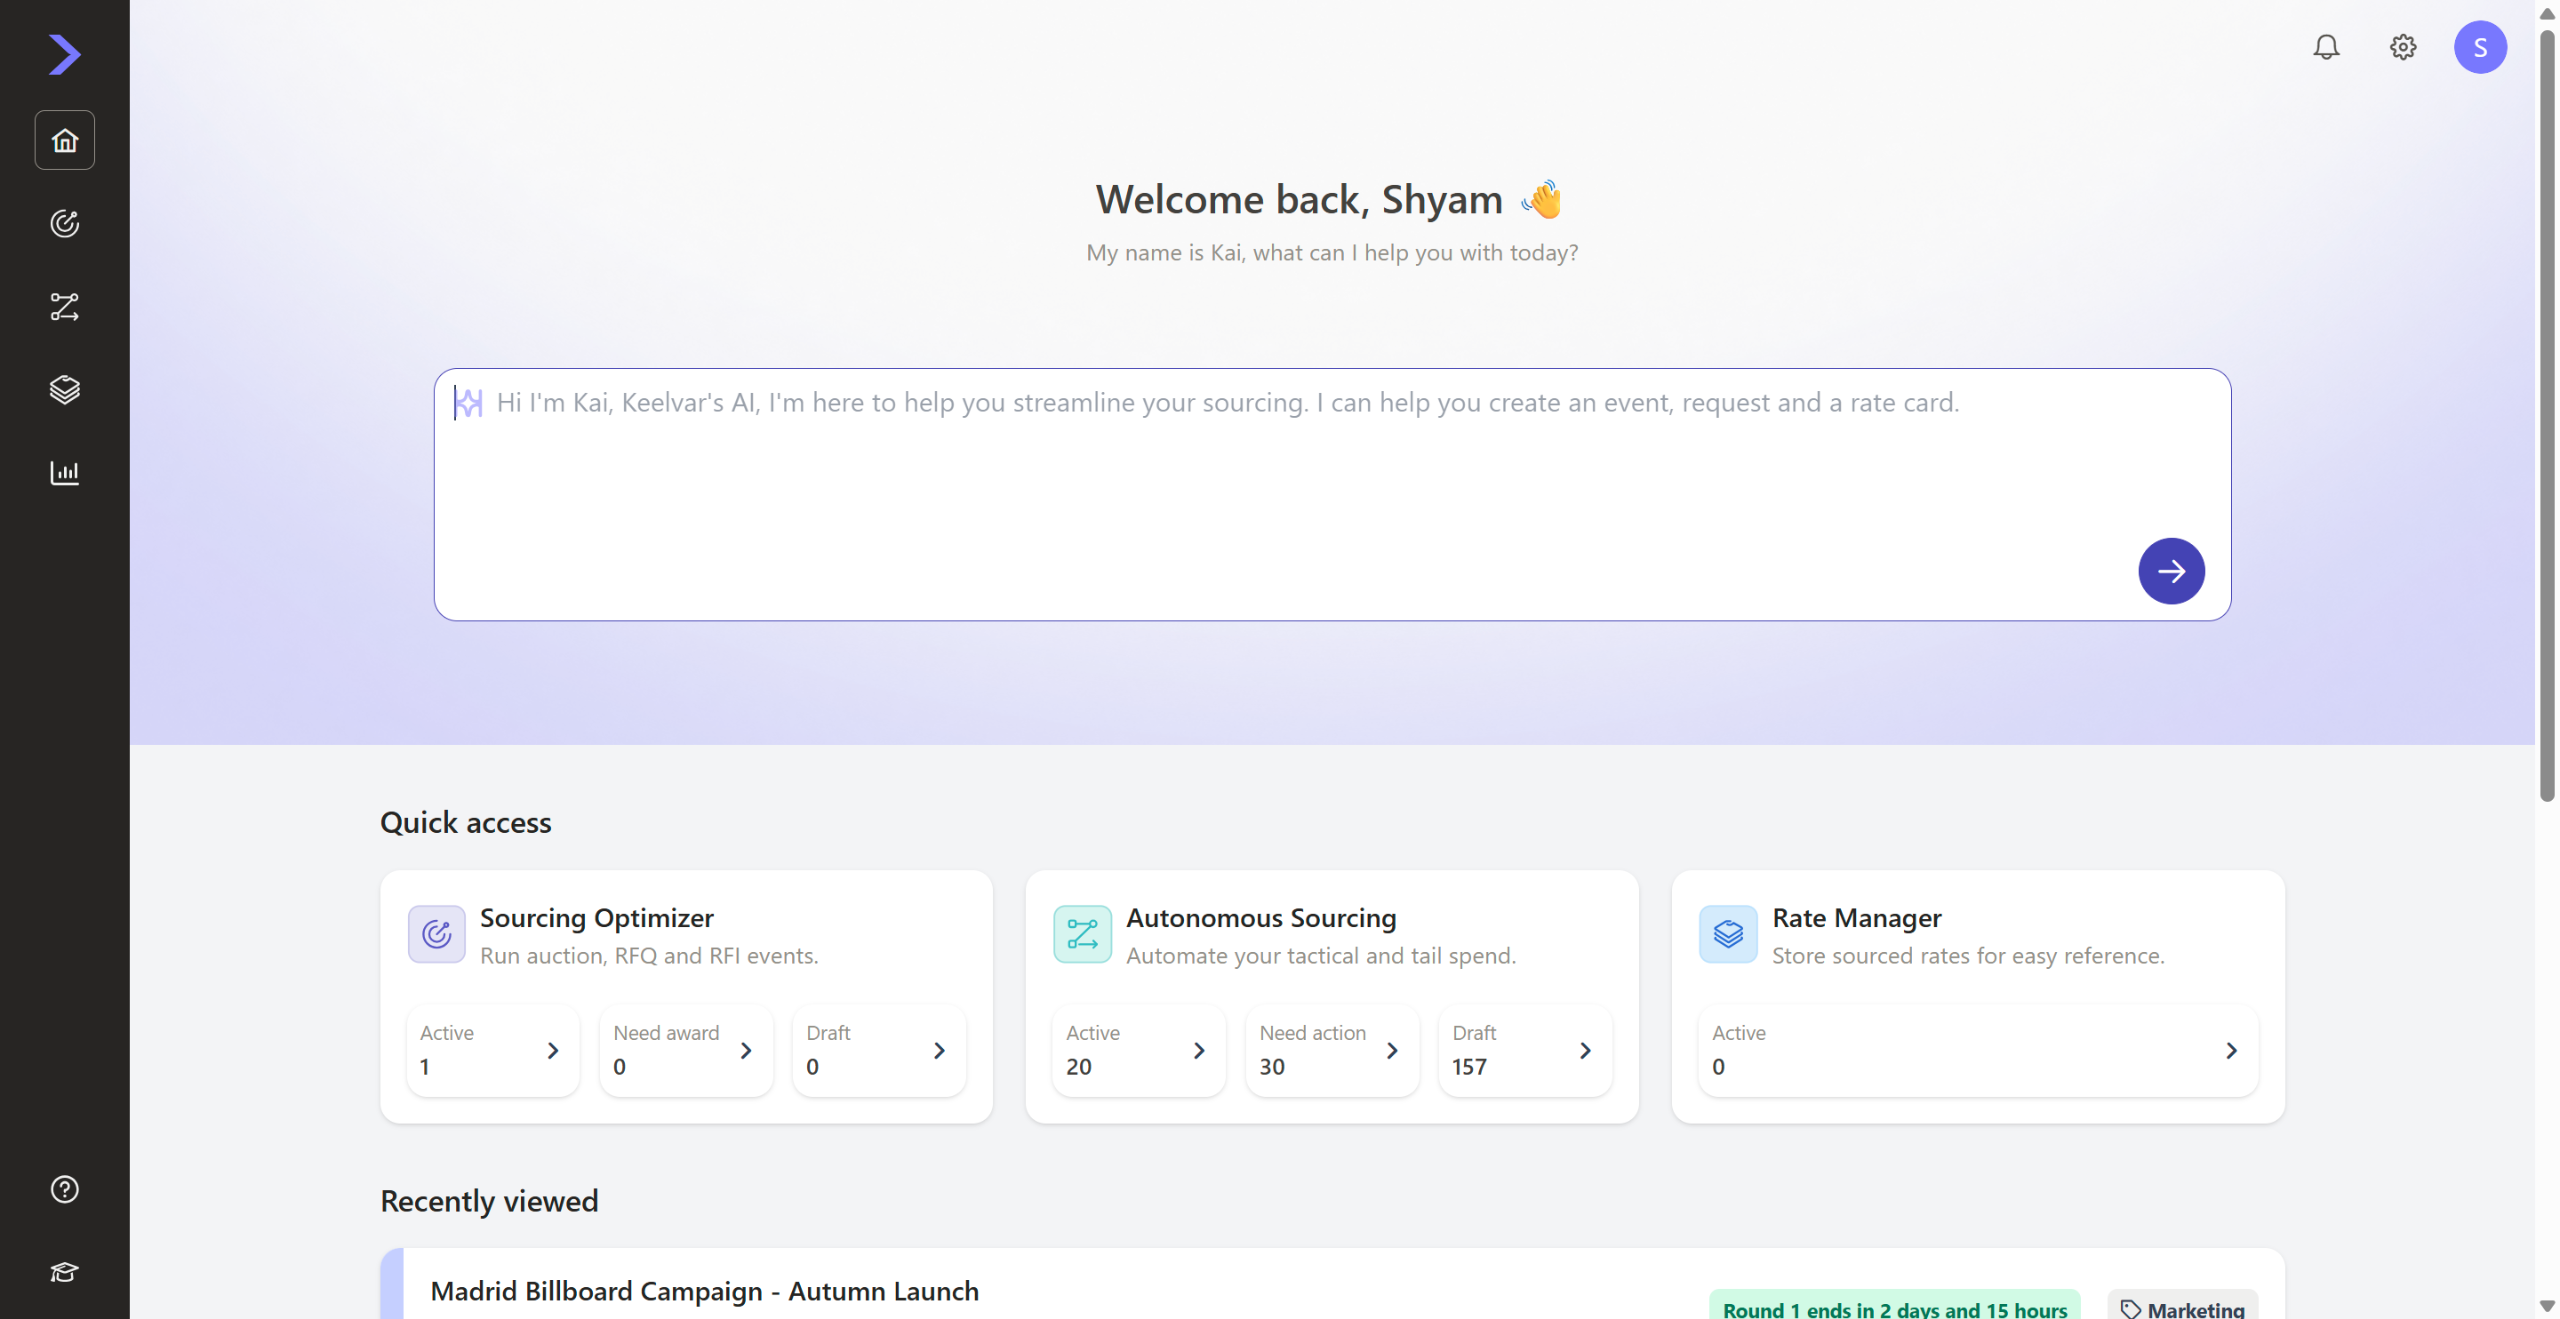Image resolution: width=2560 pixels, height=1319 pixels.
Task: Open Rate Manager layers sidebar icon
Action: [x=65, y=389]
